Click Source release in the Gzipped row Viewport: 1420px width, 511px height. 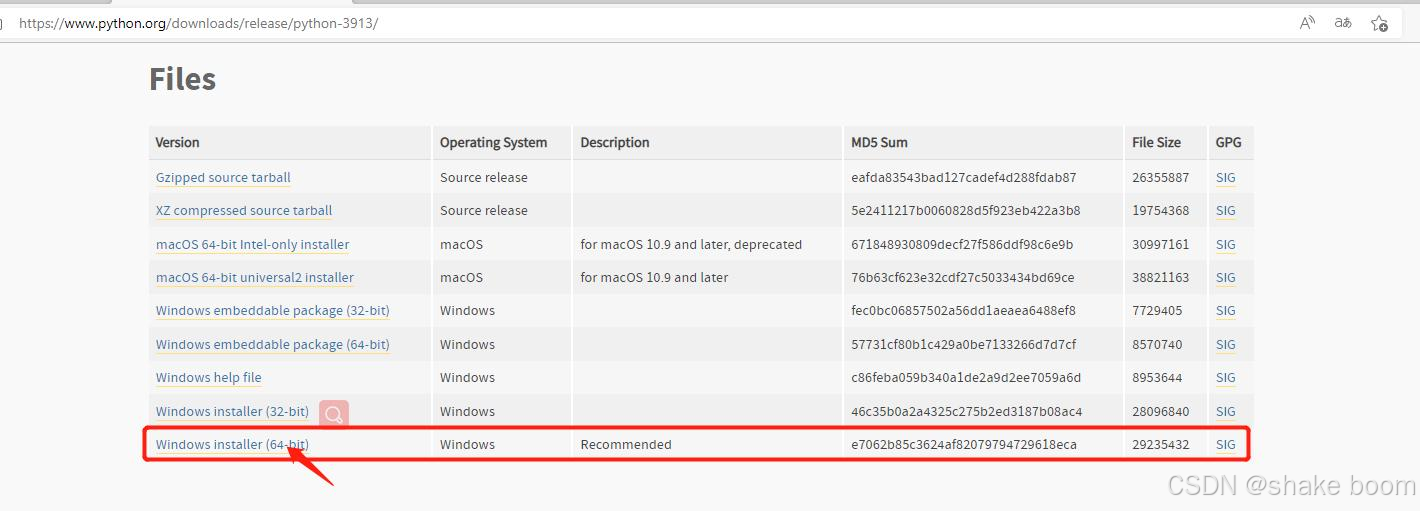click(484, 178)
